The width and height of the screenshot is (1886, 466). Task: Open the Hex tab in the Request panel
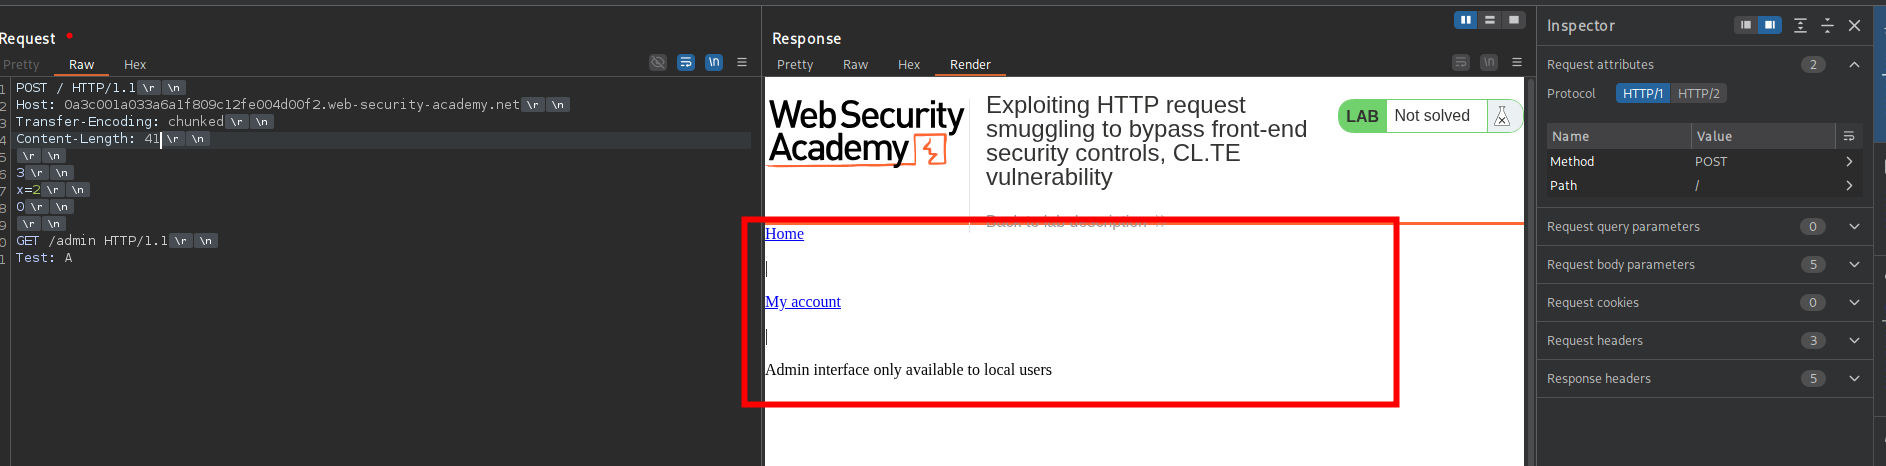click(135, 65)
